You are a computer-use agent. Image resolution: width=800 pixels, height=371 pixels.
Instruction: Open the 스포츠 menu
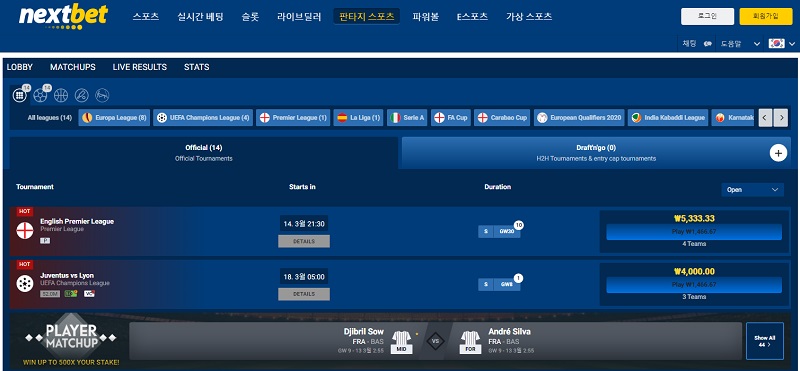click(146, 16)
